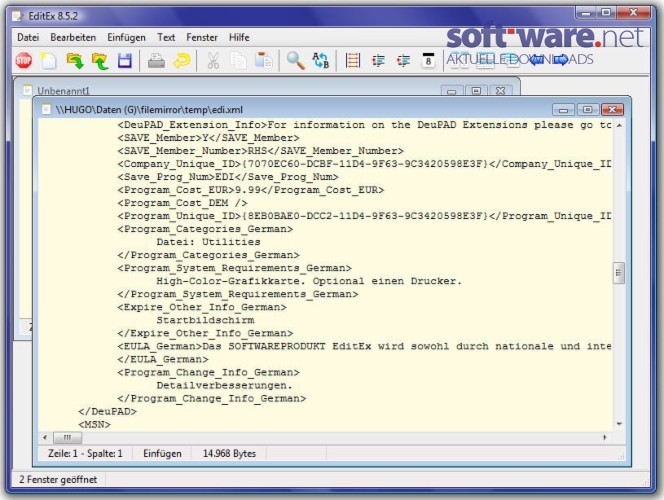Maximize the edi.xml document window
Screen dimensions: 664x500
[587, 110]
